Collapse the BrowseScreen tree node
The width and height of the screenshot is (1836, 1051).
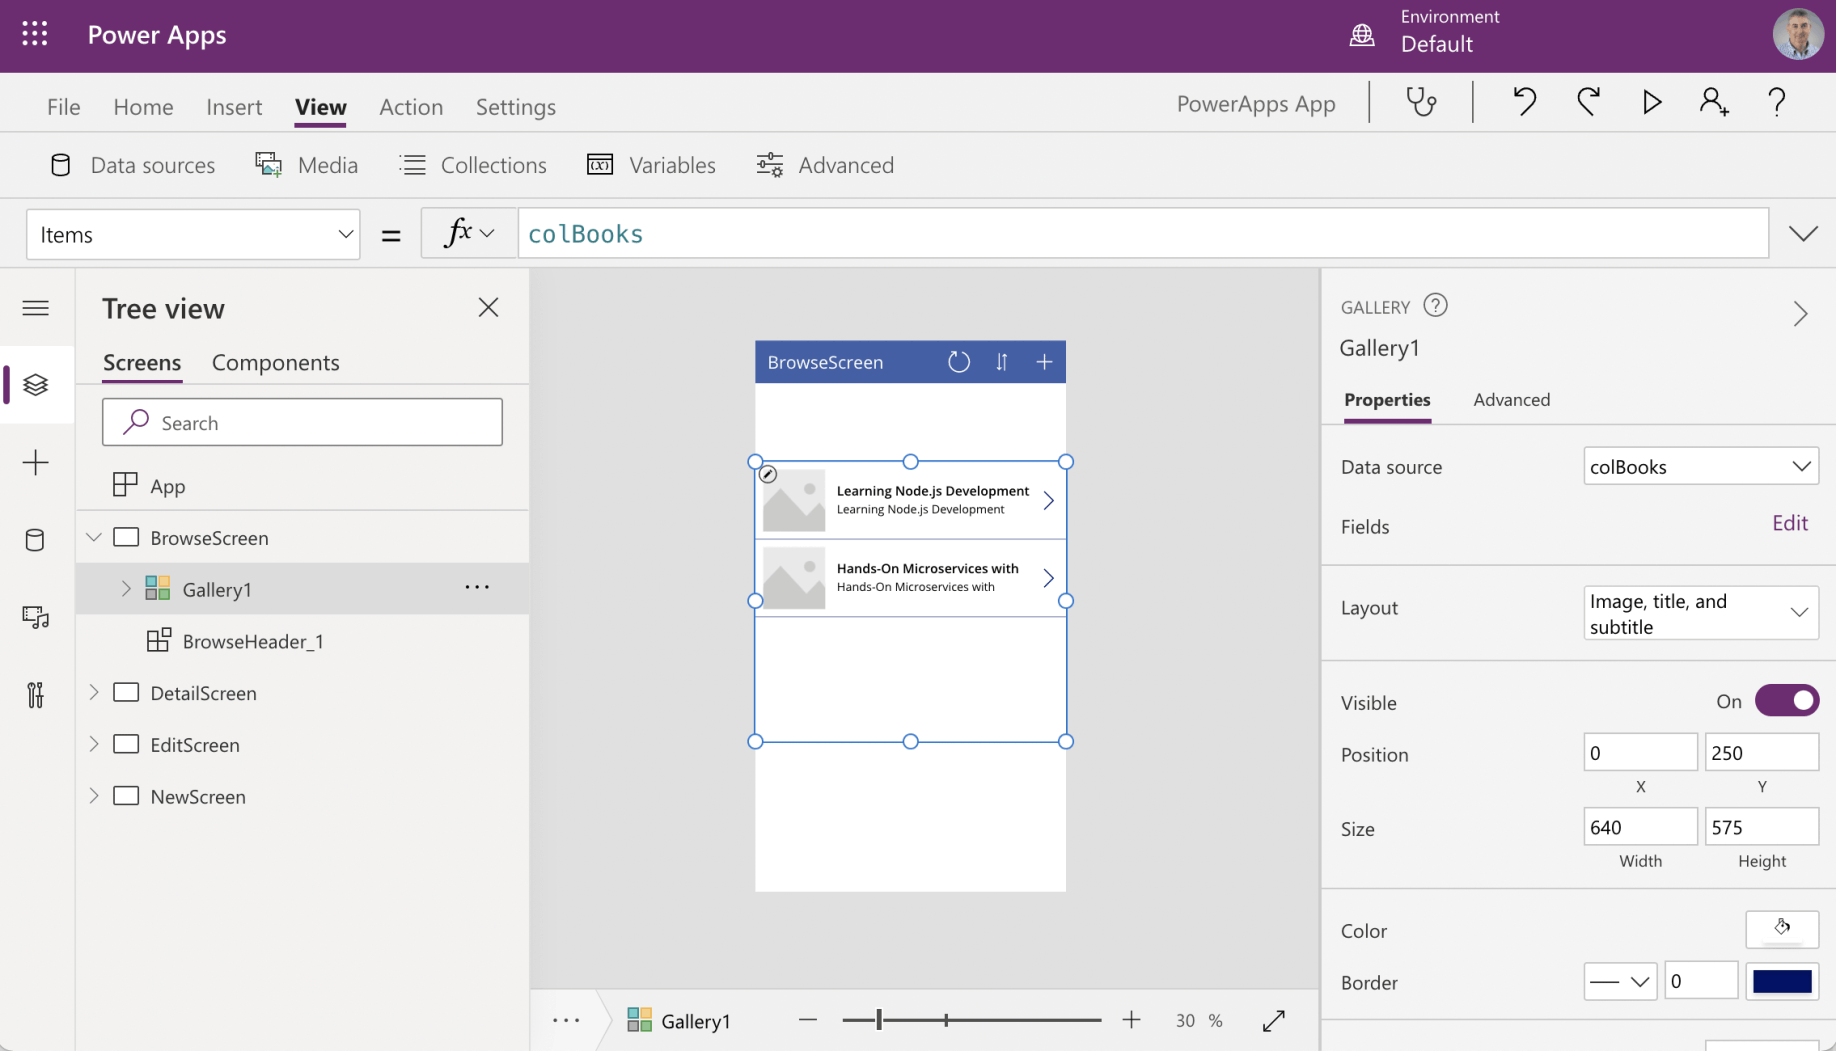coord(94,537)
